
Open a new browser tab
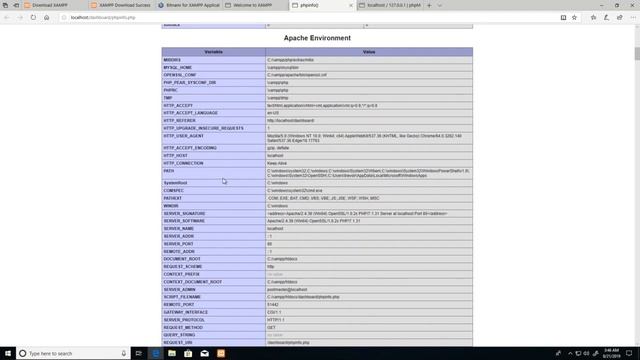[429, 5]
